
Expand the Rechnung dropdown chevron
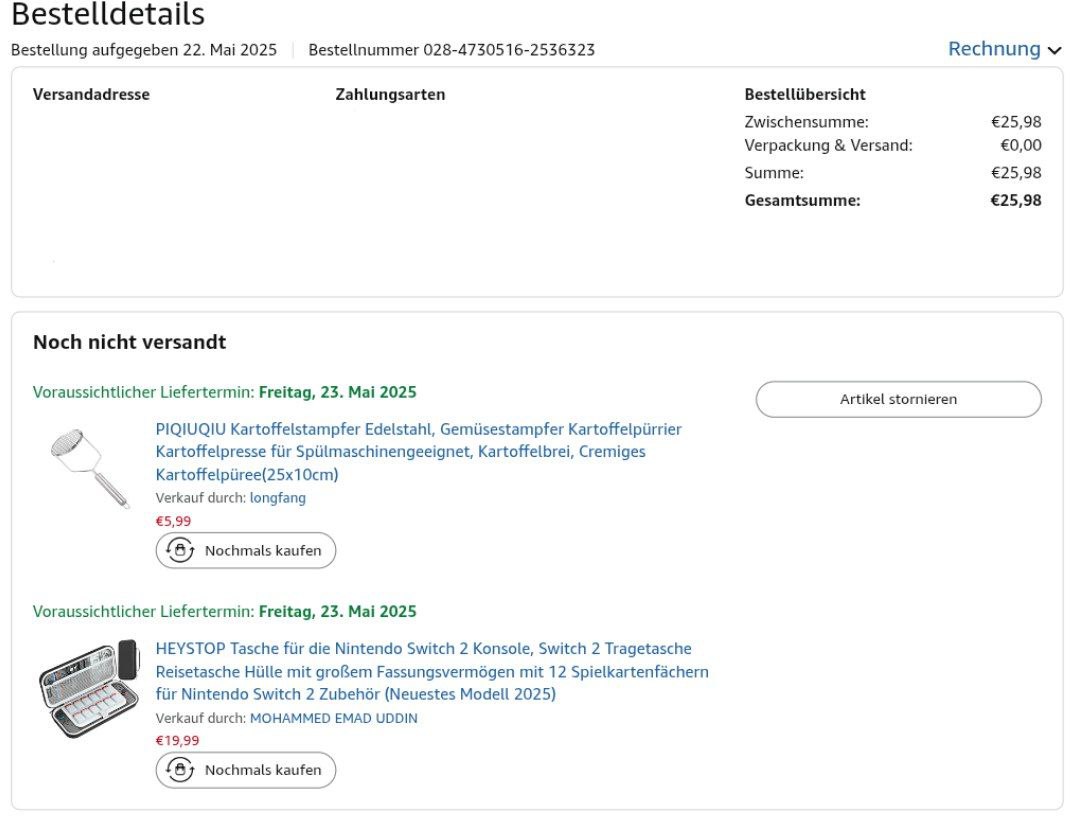click(x=1054, y=50)
